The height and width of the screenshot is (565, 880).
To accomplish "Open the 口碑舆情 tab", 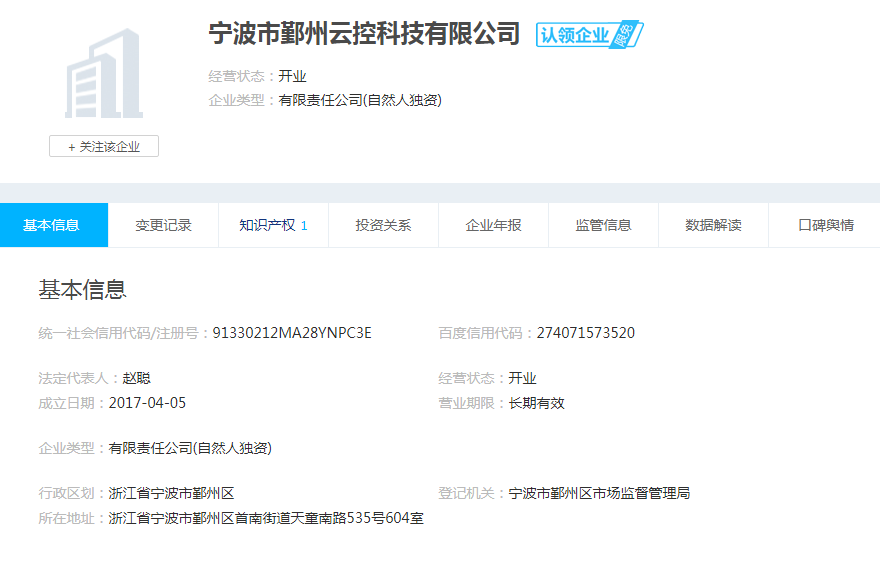I will click(825, 225).
